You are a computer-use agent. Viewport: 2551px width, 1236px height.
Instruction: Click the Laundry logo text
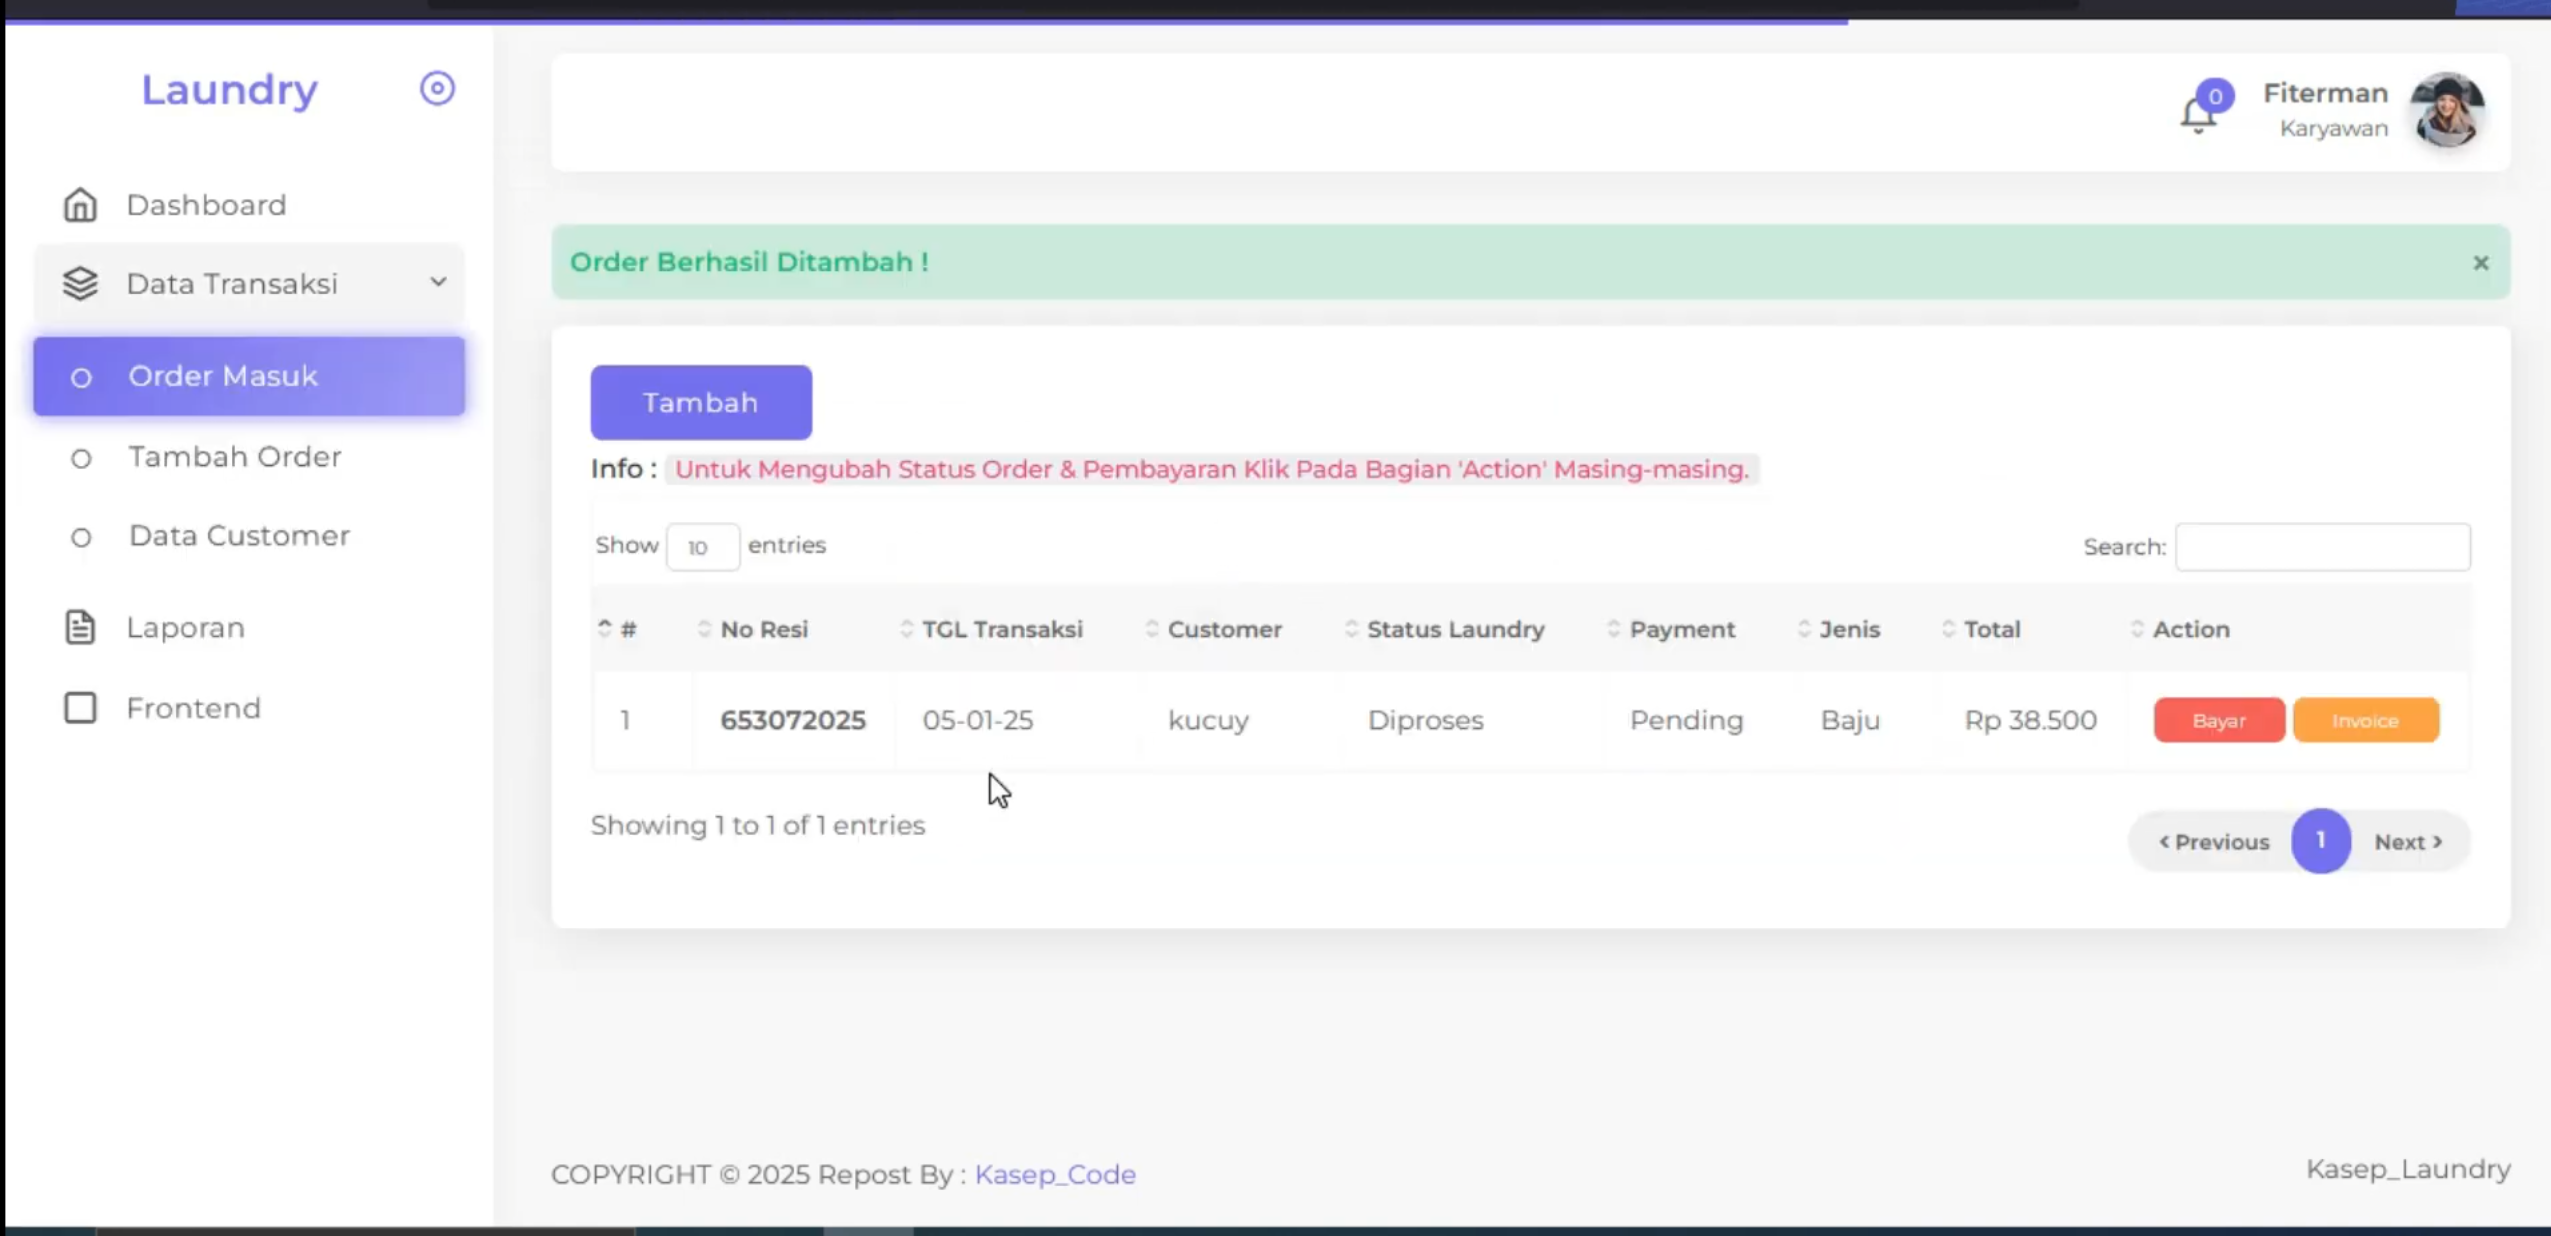coord(229,90)
